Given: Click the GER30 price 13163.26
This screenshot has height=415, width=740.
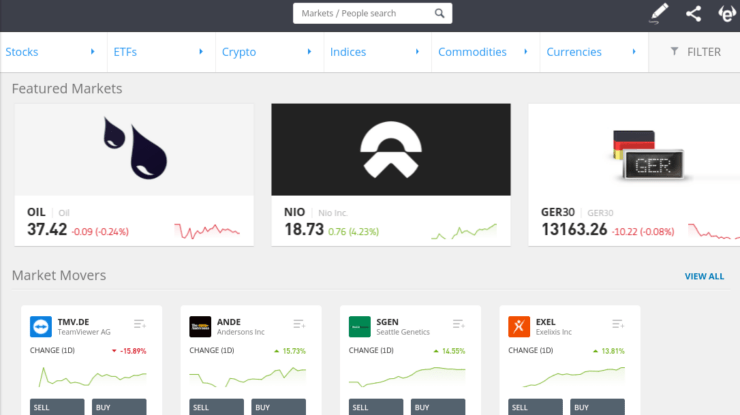Looking at the screenshot, I should click(574, 229).
